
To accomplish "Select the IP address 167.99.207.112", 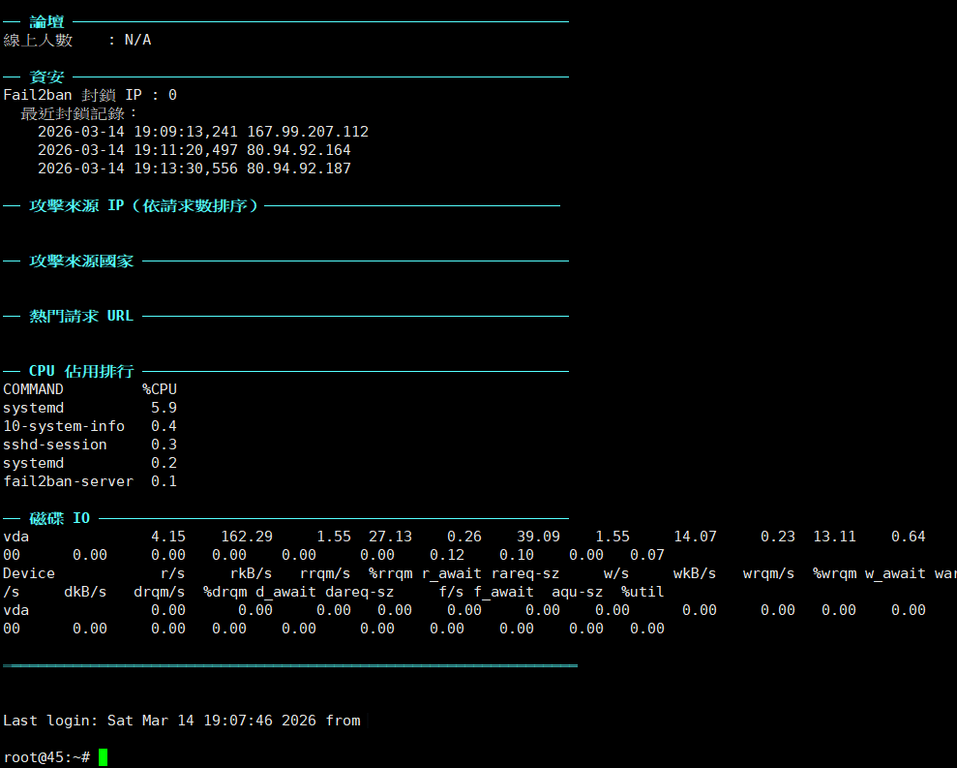I will coord(308,132).
